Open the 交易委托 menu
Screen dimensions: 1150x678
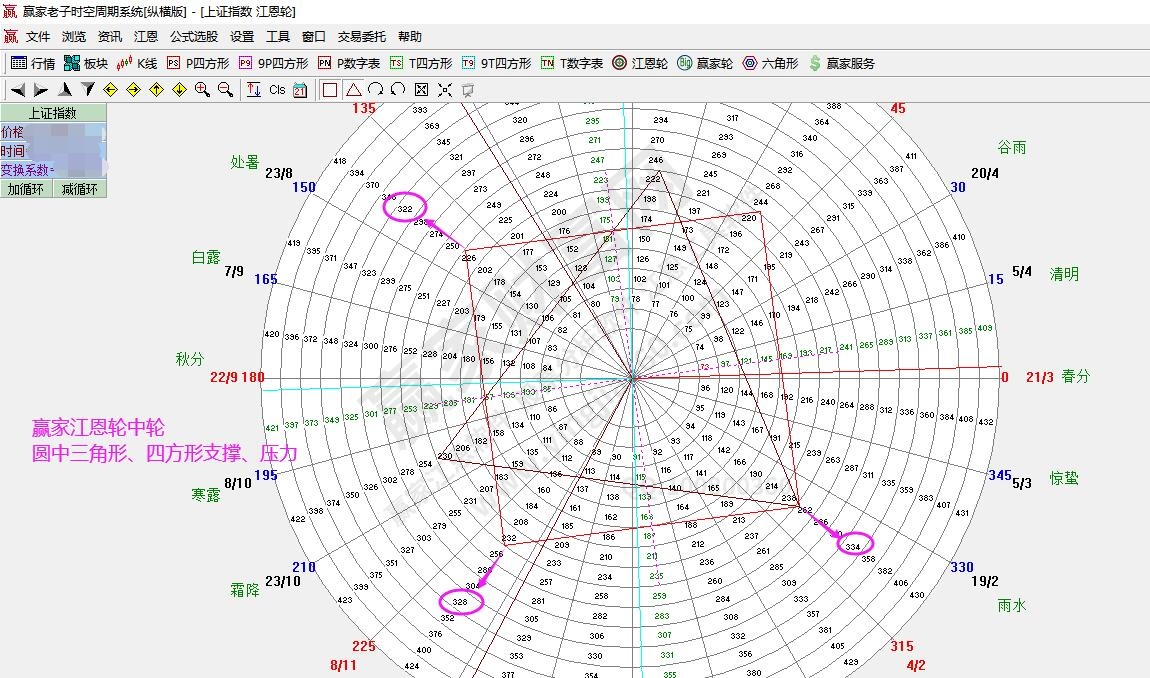tap(361, 37)
